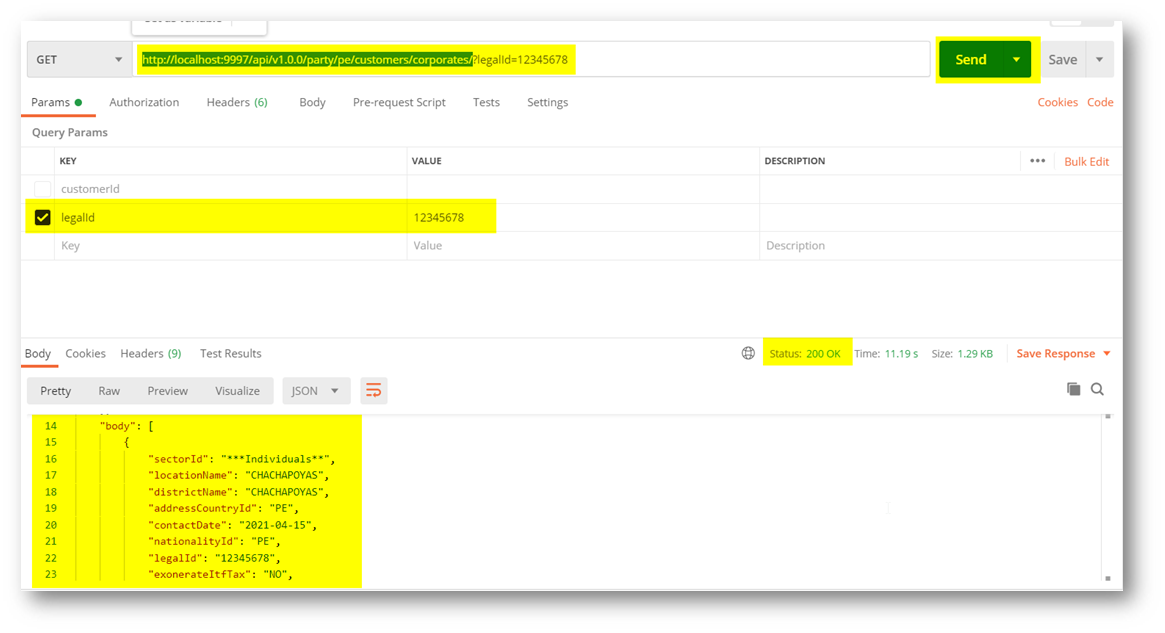1165x633 pixels.
Task: Copy response body using the copy icon
Action: pyautogui.click(x=1073, y=389)
